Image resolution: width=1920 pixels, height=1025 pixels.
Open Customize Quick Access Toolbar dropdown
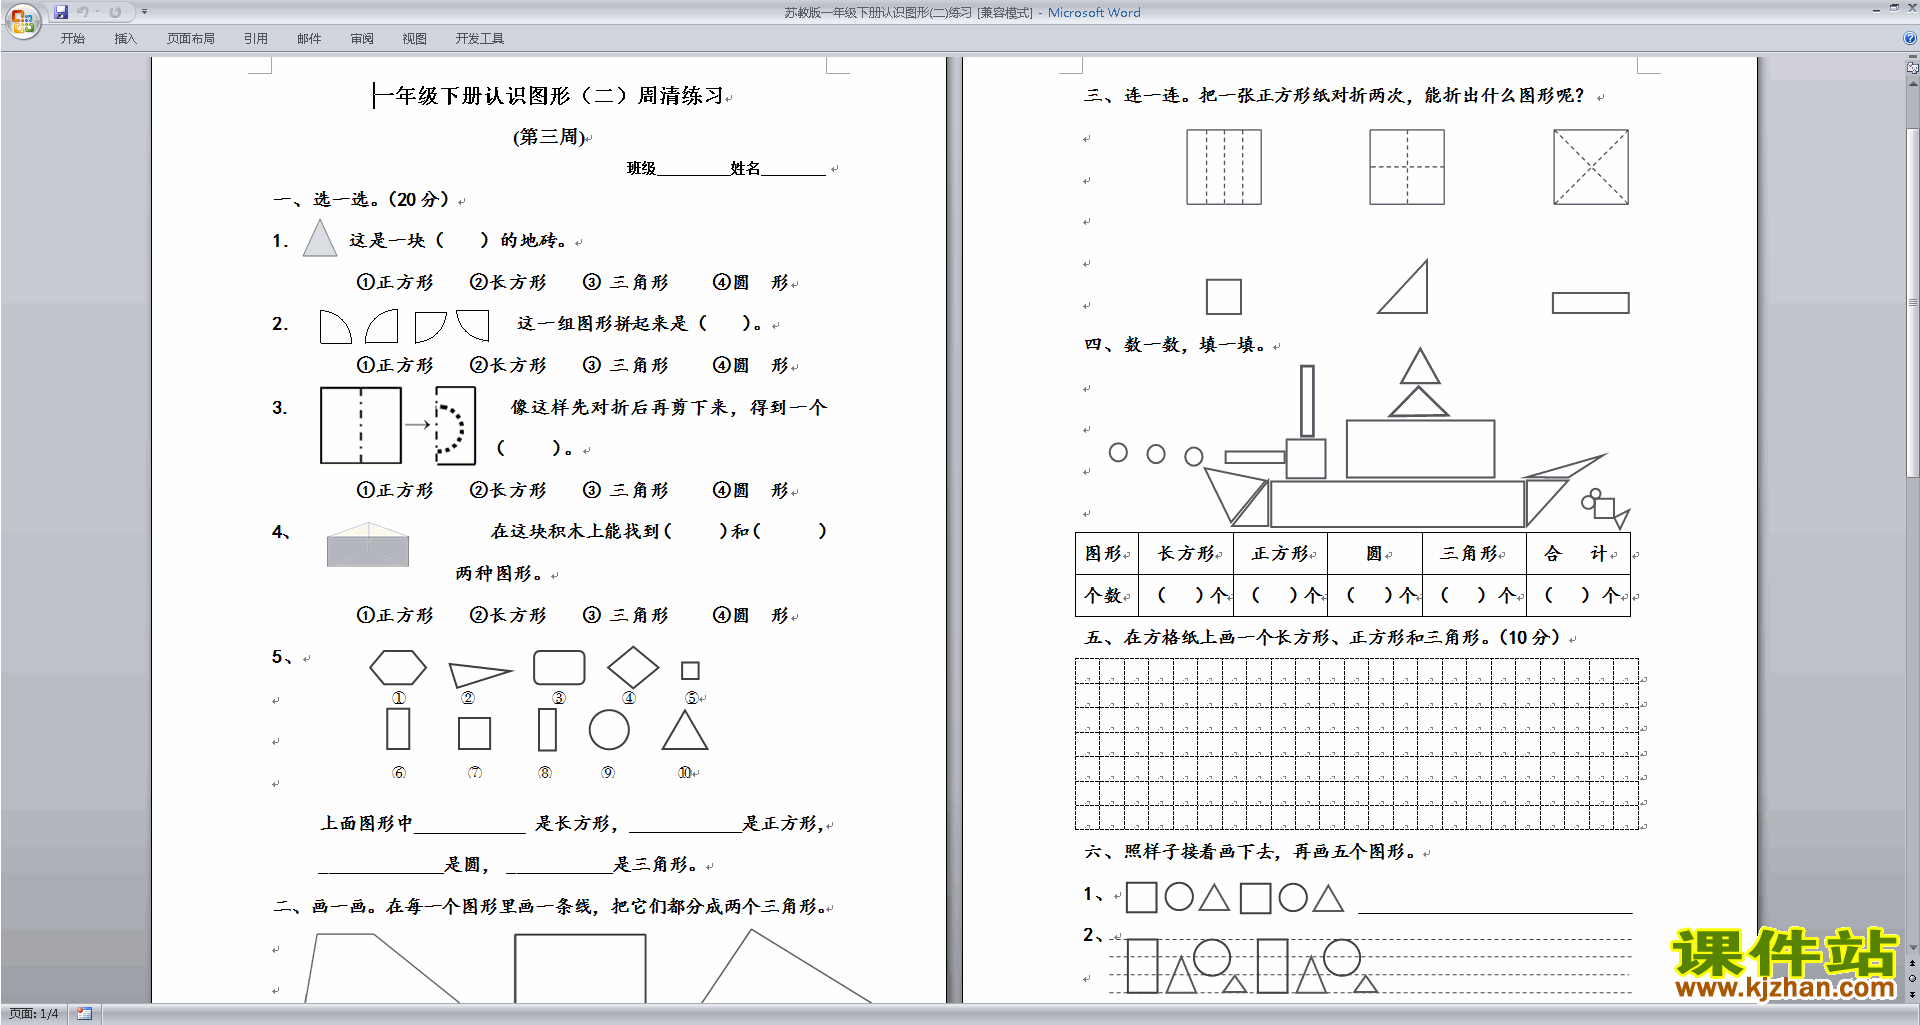pyautogui.click(x=144, y=12)
